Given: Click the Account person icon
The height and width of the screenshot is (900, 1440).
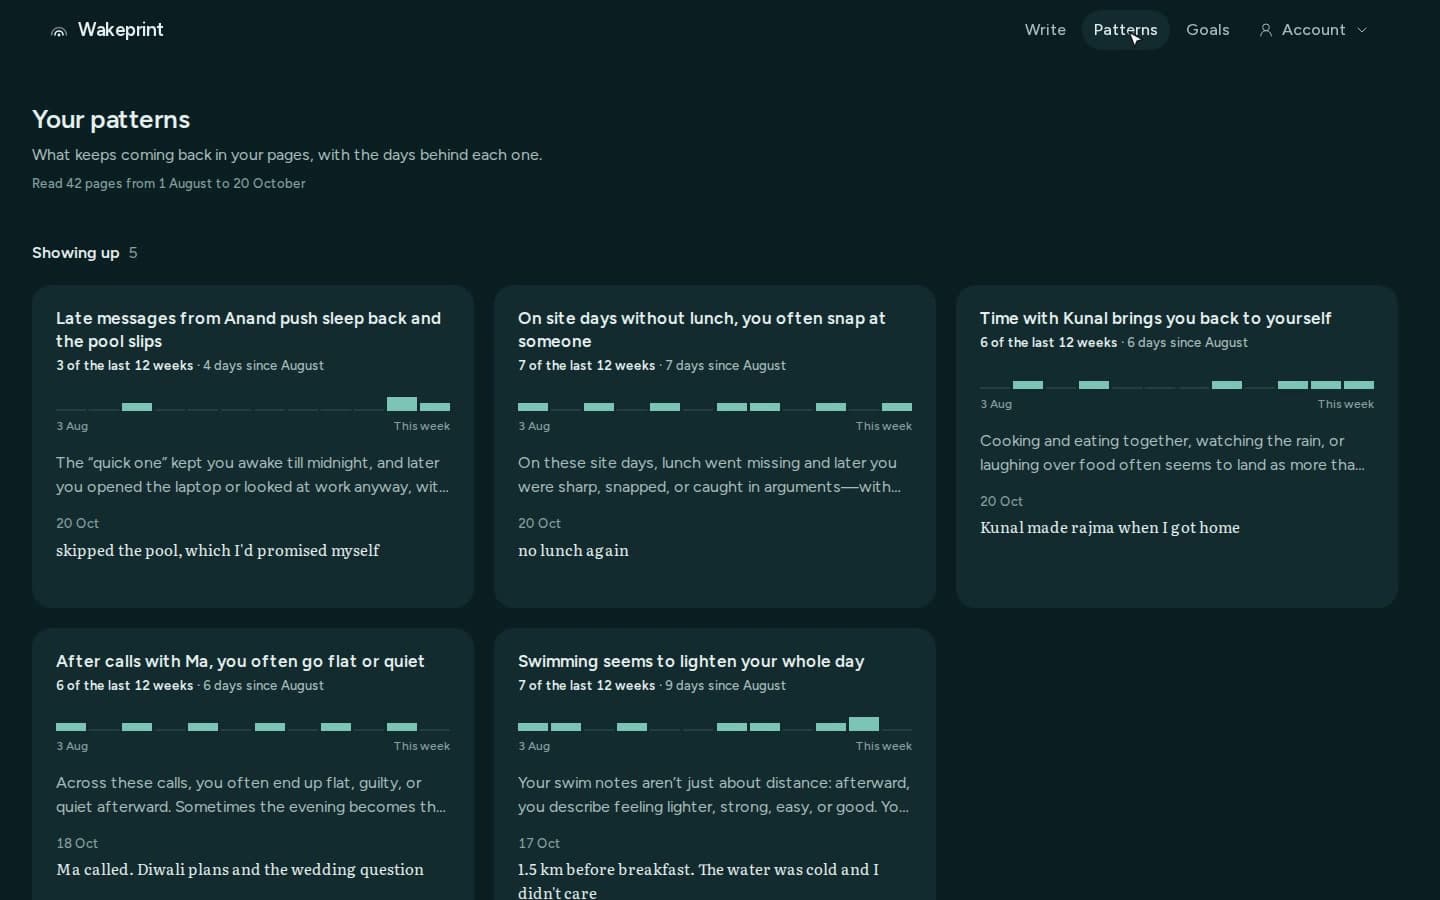Looking at the screenshot, I should (1266, 30).
